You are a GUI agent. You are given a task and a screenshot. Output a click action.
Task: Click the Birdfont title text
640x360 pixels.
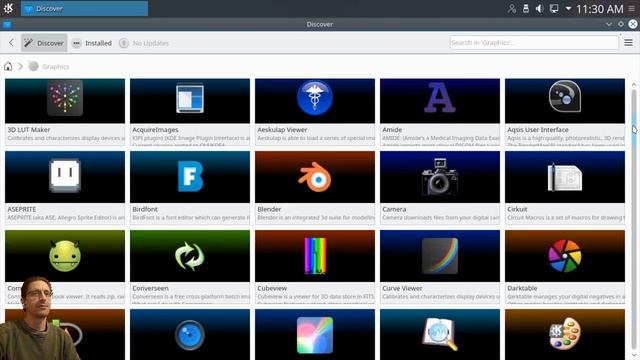coord(144,209)
